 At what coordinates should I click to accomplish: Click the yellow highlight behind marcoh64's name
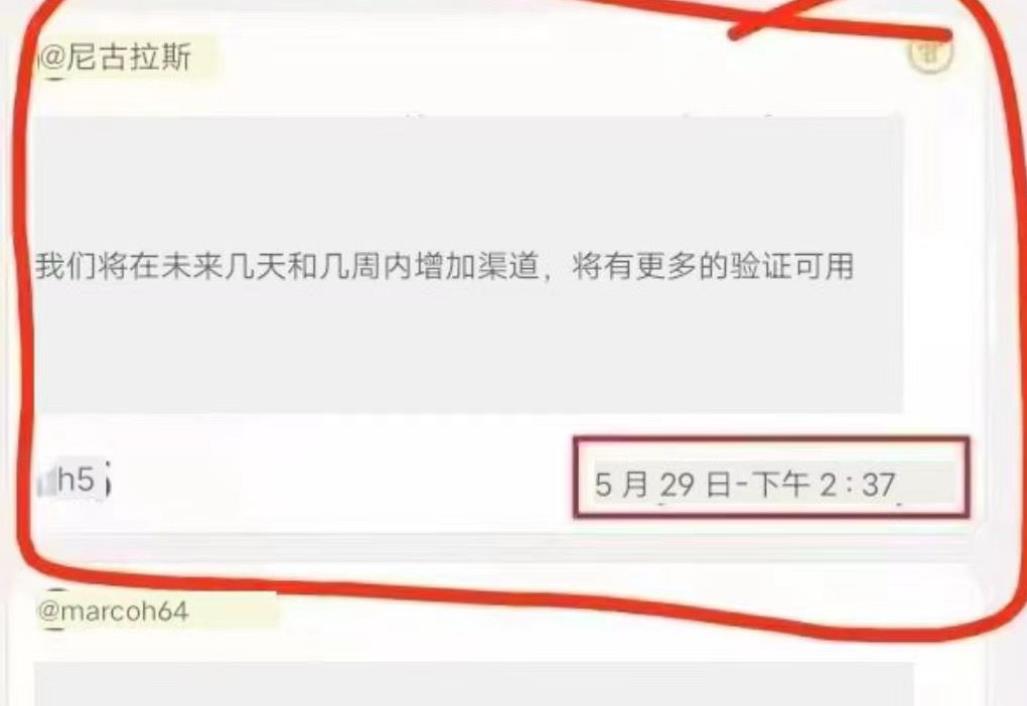pos(157,611)
